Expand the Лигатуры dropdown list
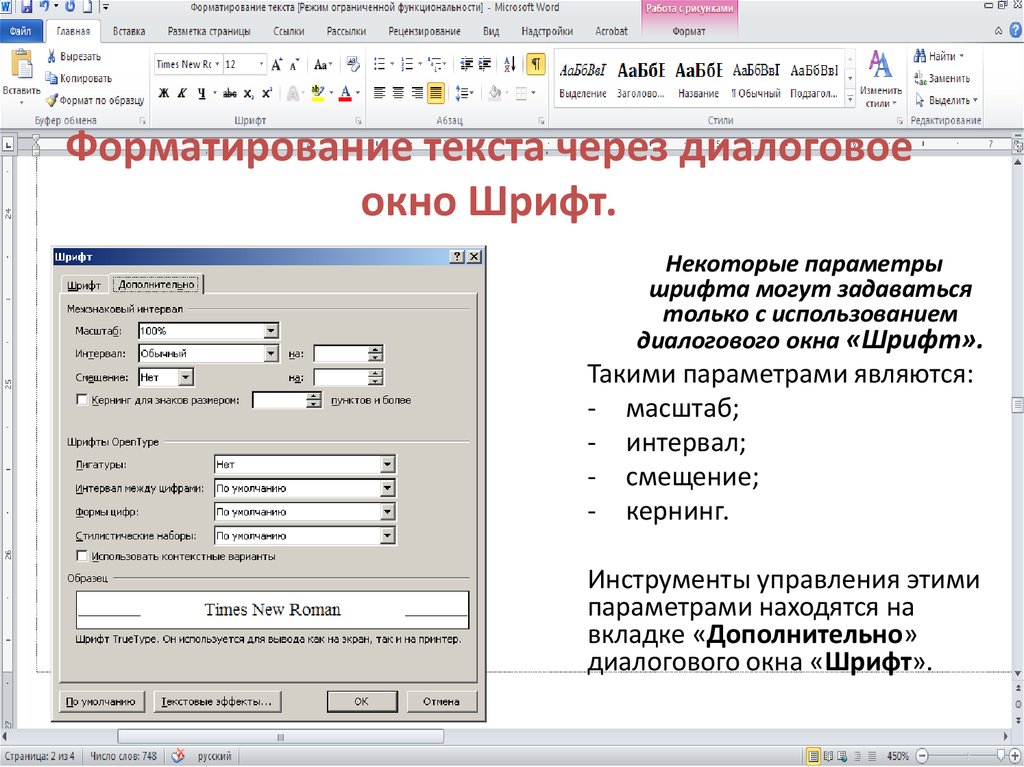Screen dimensions: 1024x767 tap(387, 465)
